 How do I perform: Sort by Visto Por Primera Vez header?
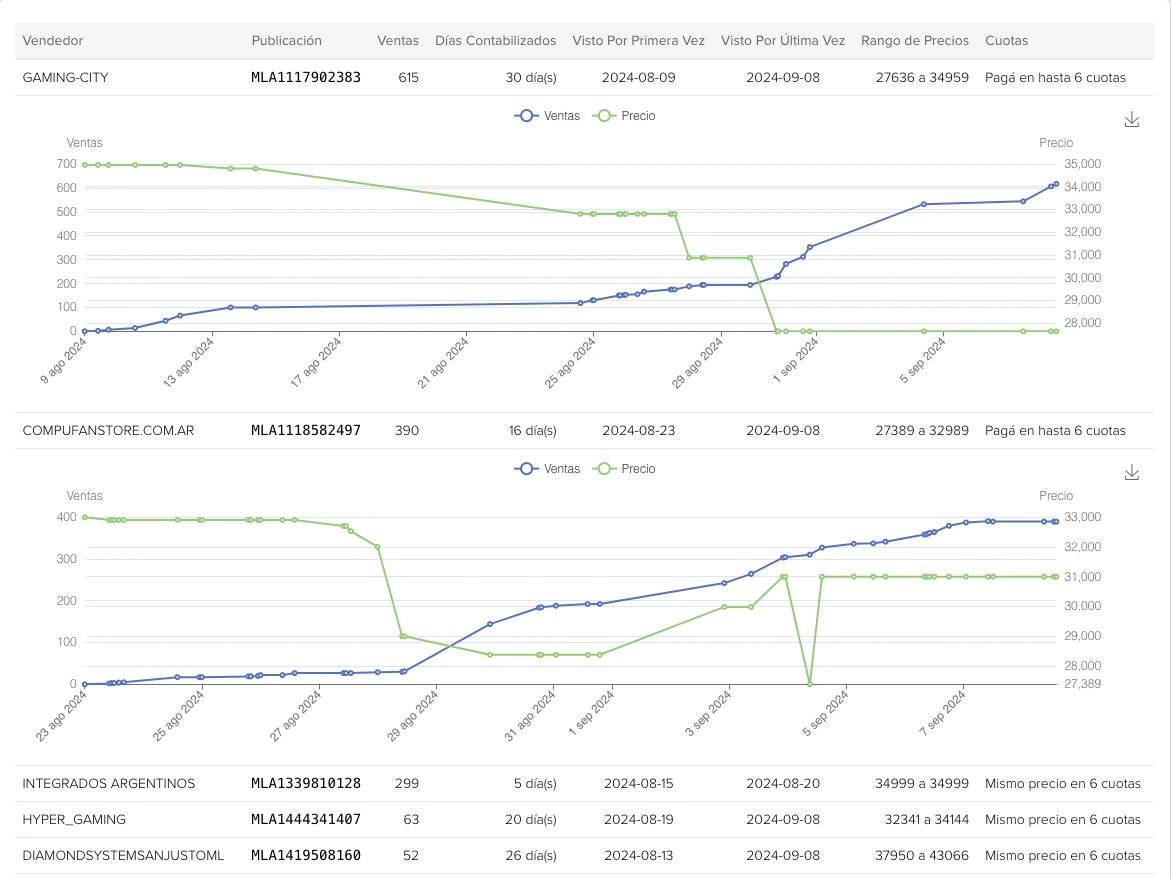639,41
